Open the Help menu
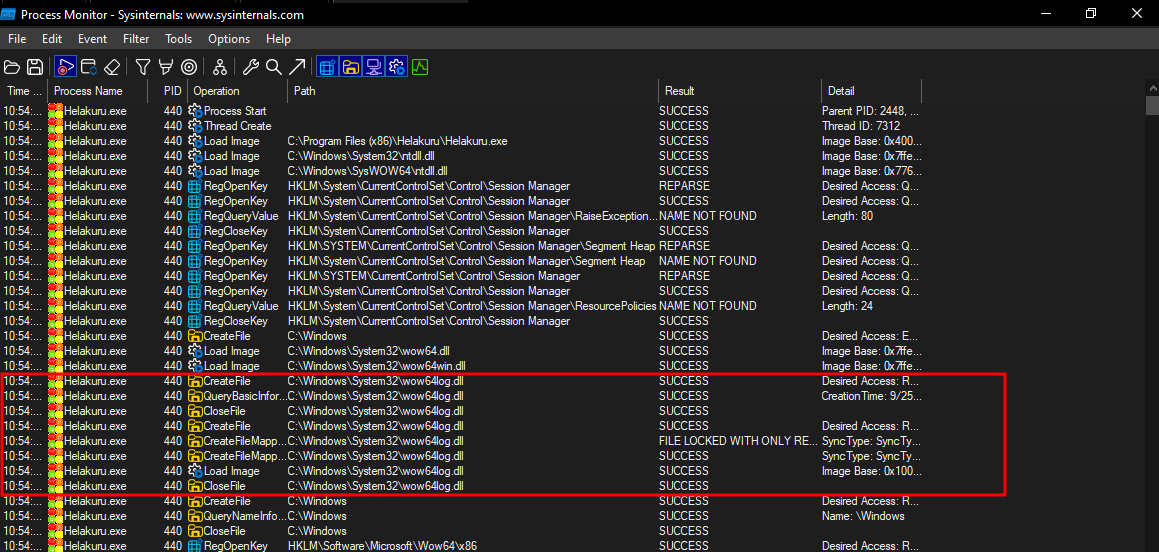The width and height of the screenshot is (1159, 552). click(x=278, y=39)
